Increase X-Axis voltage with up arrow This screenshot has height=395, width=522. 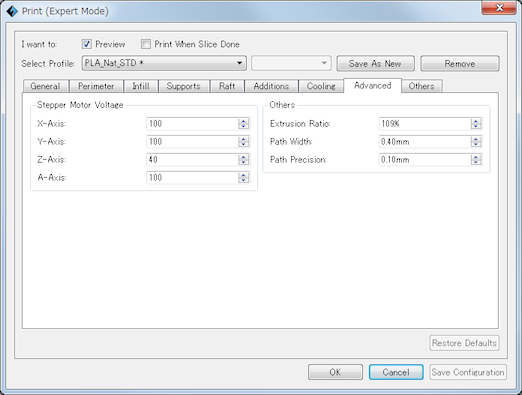tap(244, 121)
